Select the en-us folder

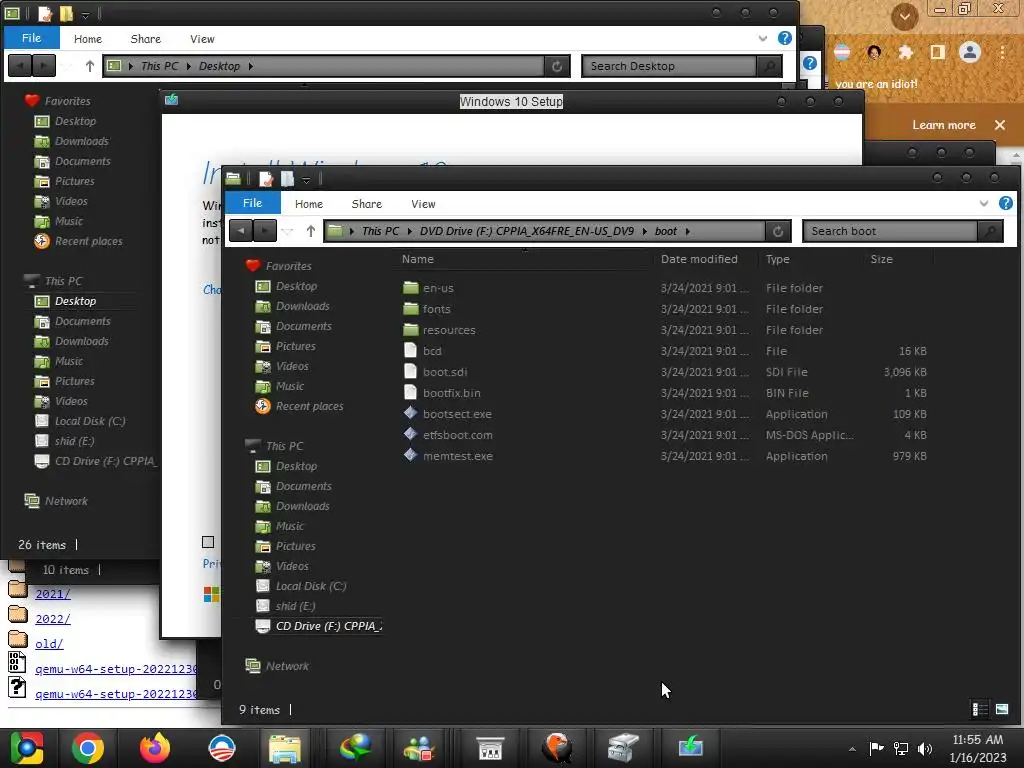[438, 288]
